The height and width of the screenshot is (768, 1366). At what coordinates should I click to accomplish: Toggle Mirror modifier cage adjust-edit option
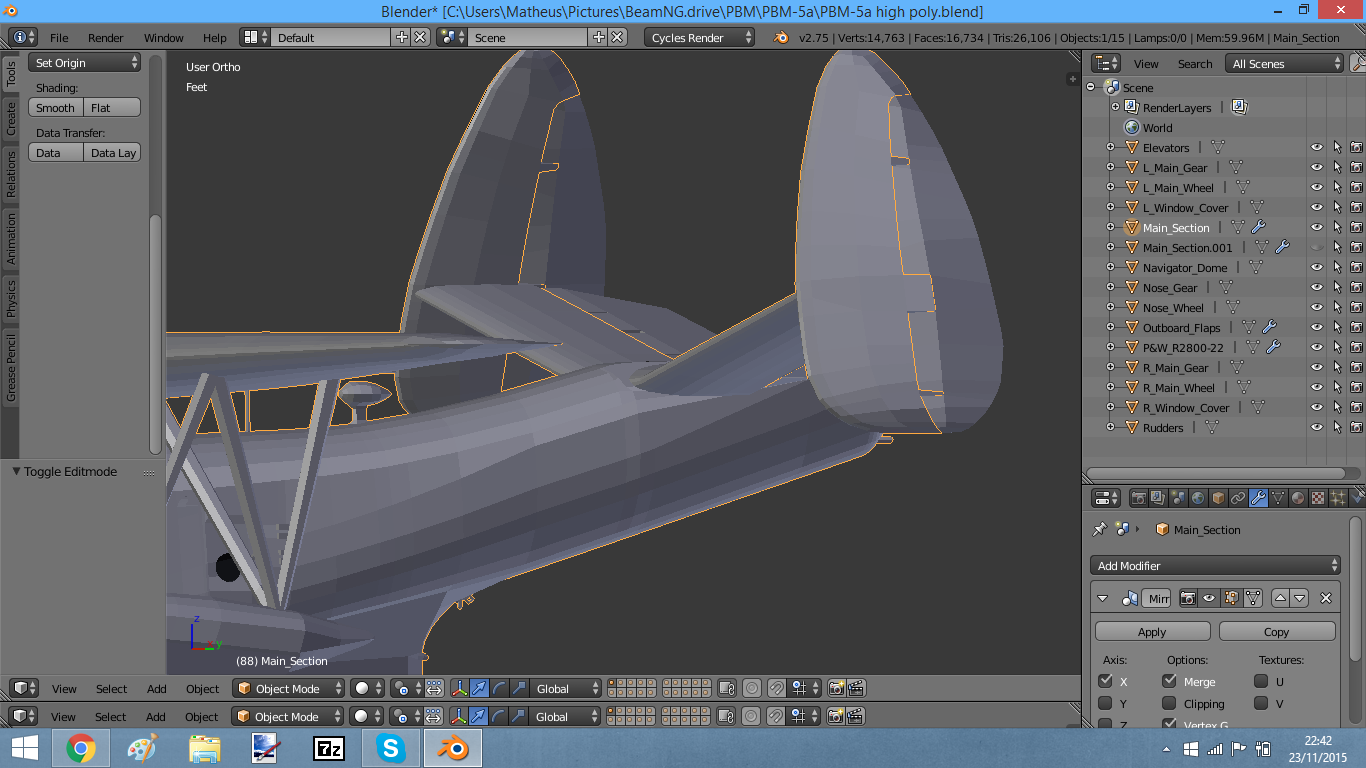tap(1252, 598)
